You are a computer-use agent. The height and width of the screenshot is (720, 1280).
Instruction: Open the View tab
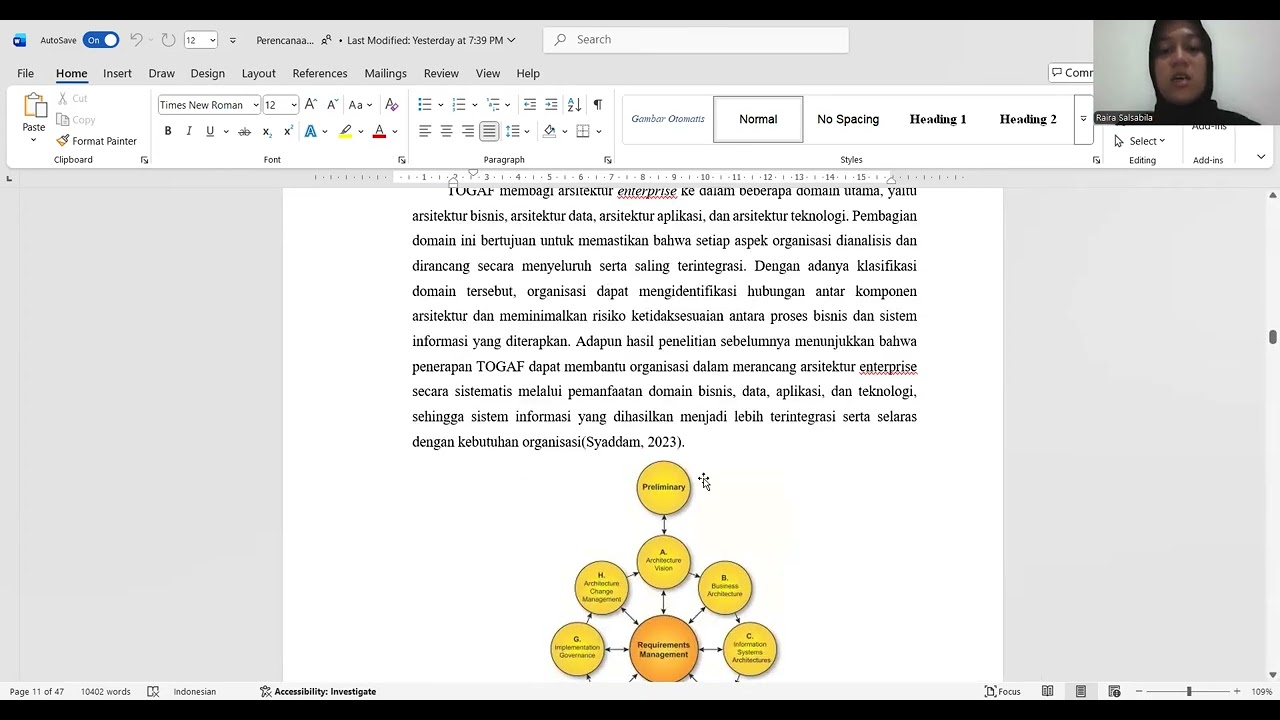click(488, 73)
